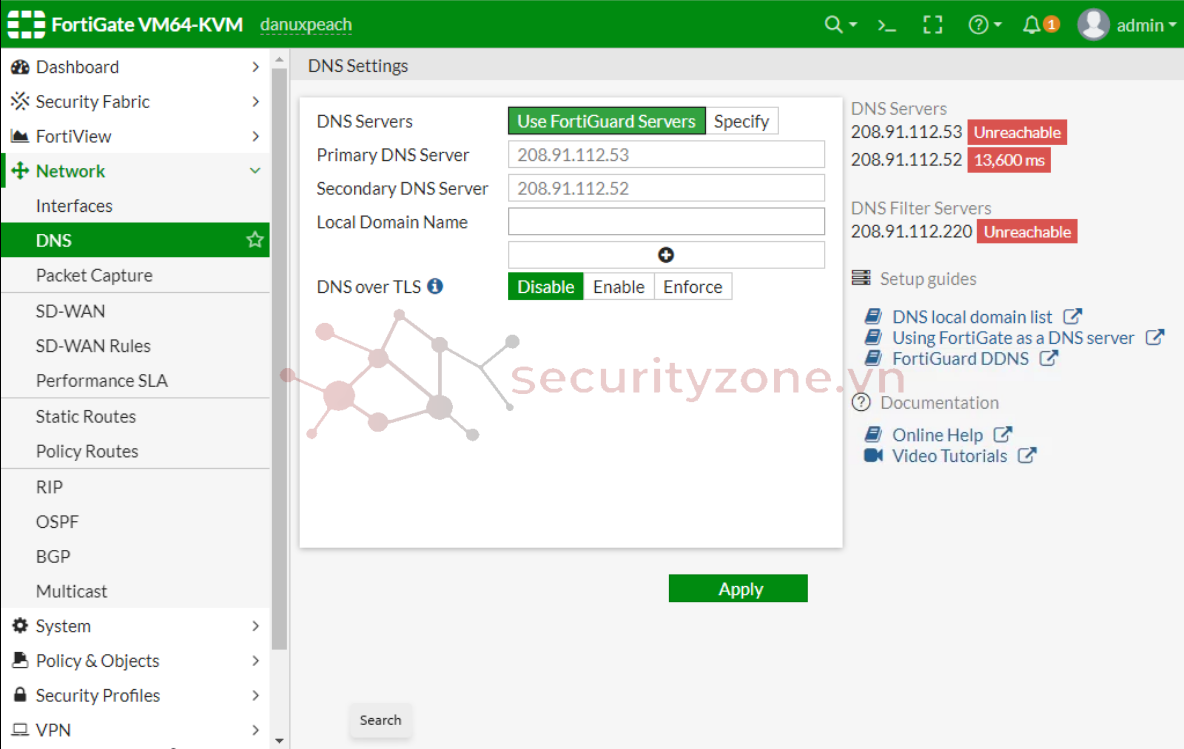
Task: Click external link icon beside Using FortiGate as a DNS server
Action: (1155, 338)
